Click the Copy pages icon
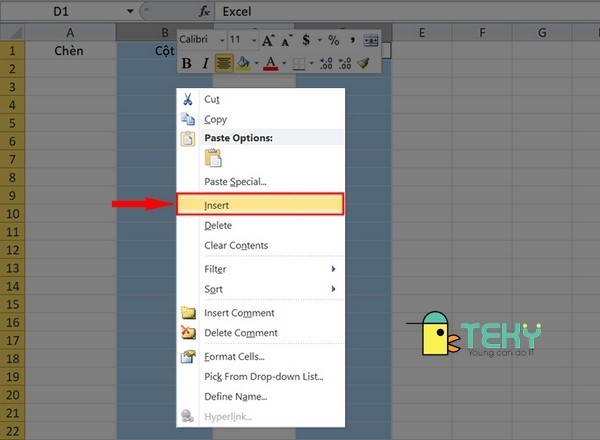This screenshot has width=600, height=440. (x=188, y=119)
